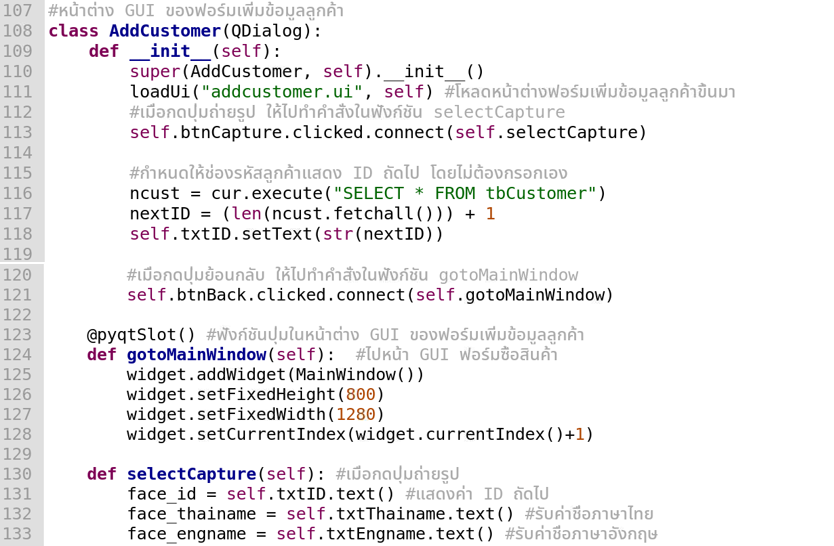The height and width of the screenshot is (546, 834).
Task: Click the super keyword on line 110
Action: click(155, 72)
